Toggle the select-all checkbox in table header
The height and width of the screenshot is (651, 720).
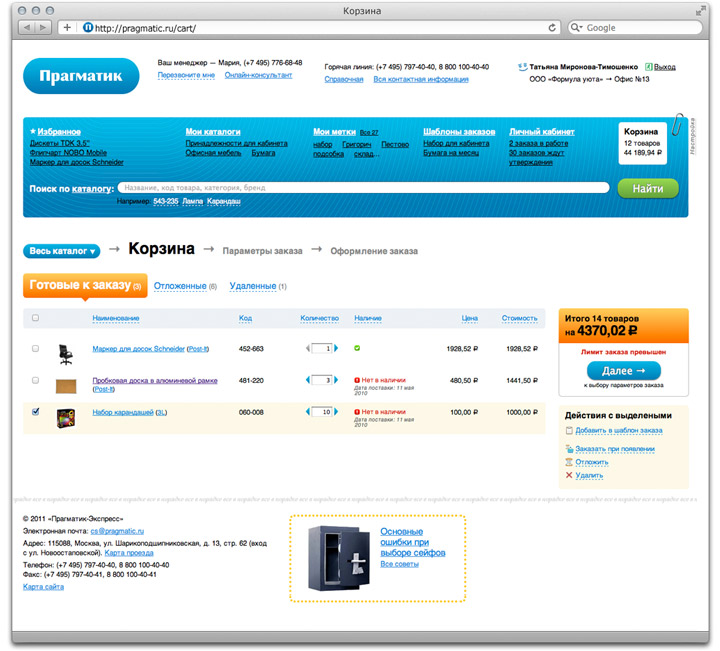coord(36,318)
